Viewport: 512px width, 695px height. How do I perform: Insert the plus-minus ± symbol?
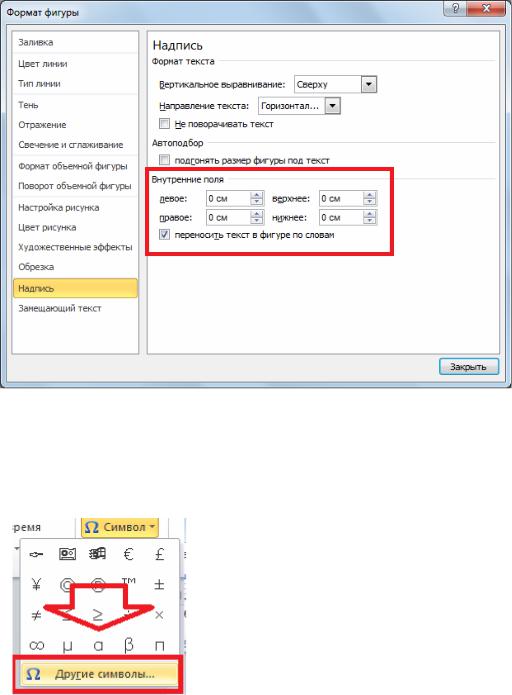(x=160, y=585)
